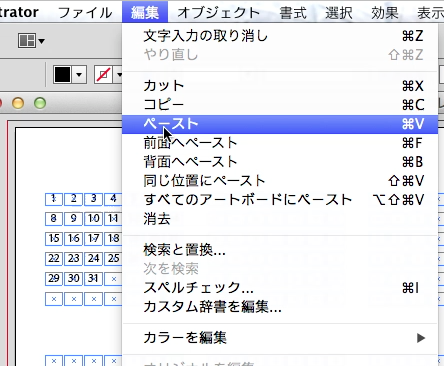Select the text frame containing 16
This screenshot has width=444, height=366.
(x=74, y=239)
